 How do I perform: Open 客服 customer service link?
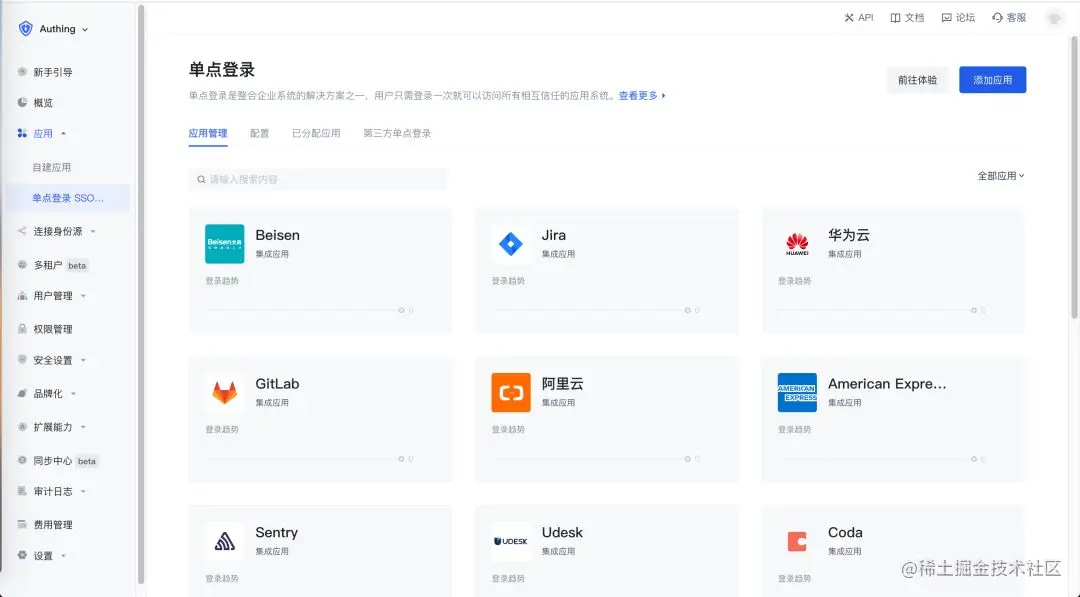[1009, 18]
